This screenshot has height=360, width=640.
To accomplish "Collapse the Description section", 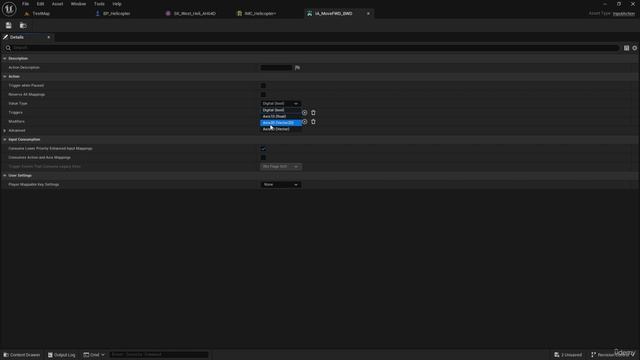I will [x=4, y=59].
